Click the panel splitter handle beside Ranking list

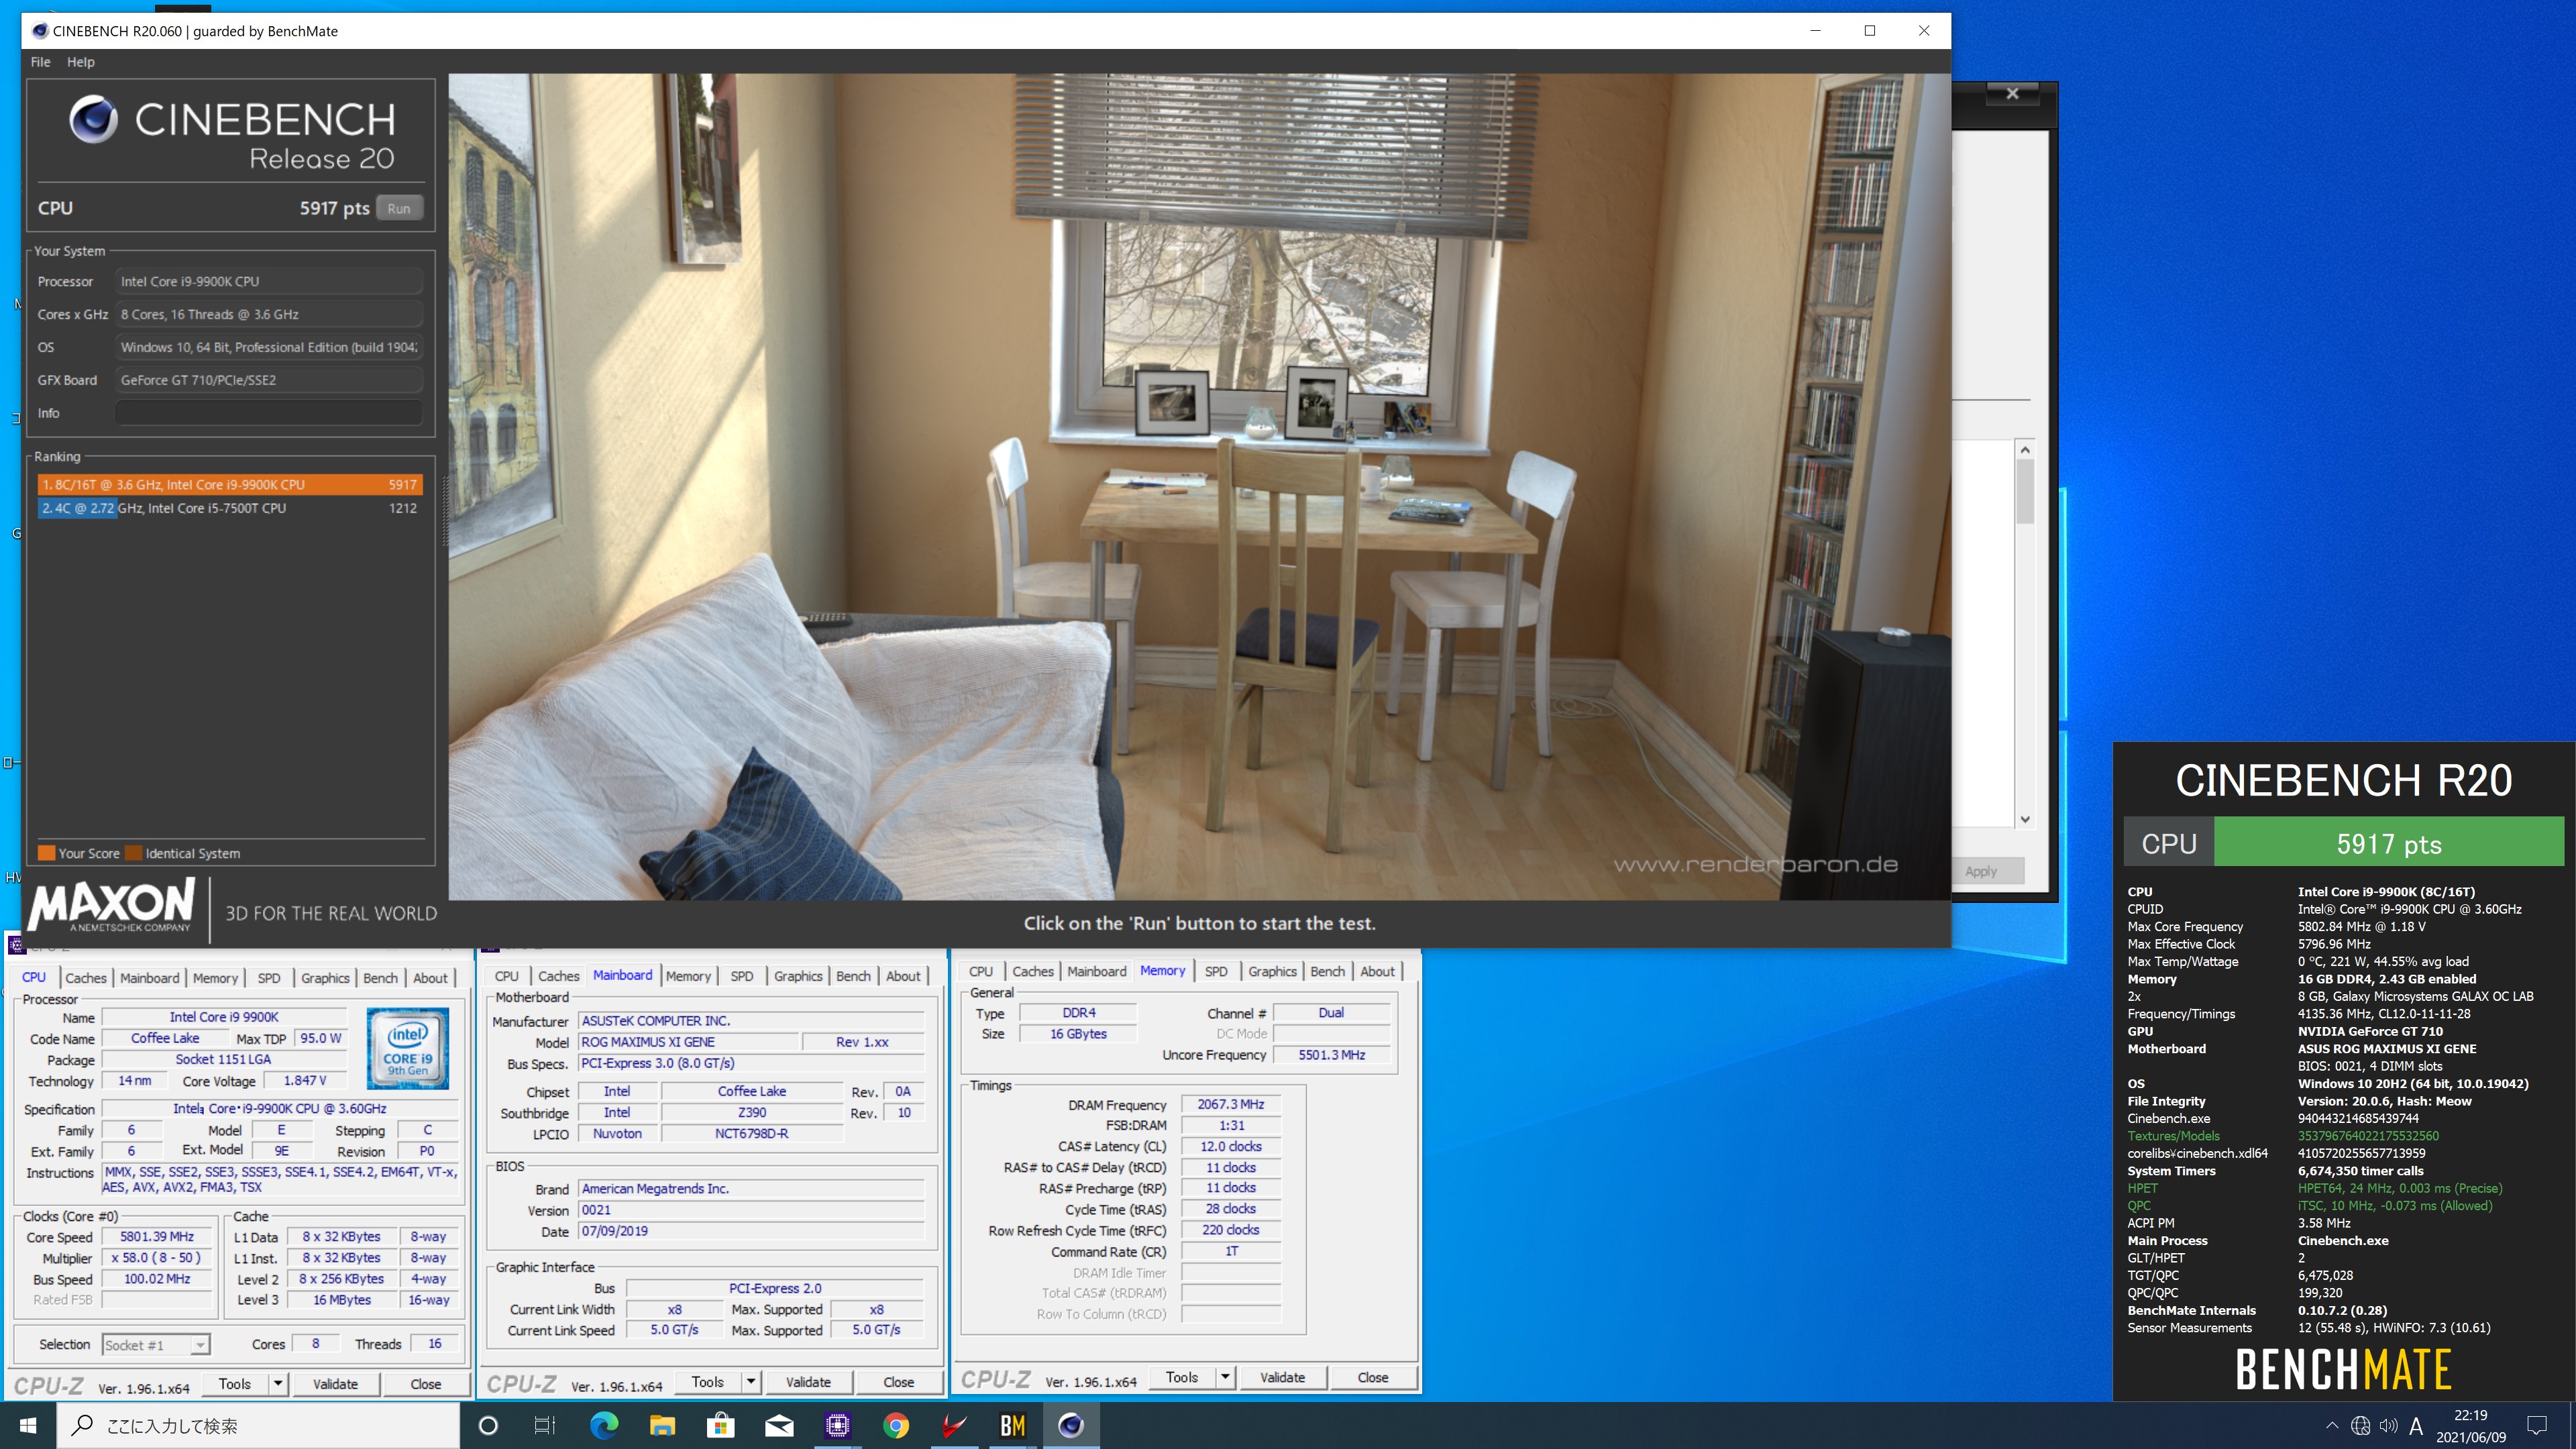coord(444,510)
